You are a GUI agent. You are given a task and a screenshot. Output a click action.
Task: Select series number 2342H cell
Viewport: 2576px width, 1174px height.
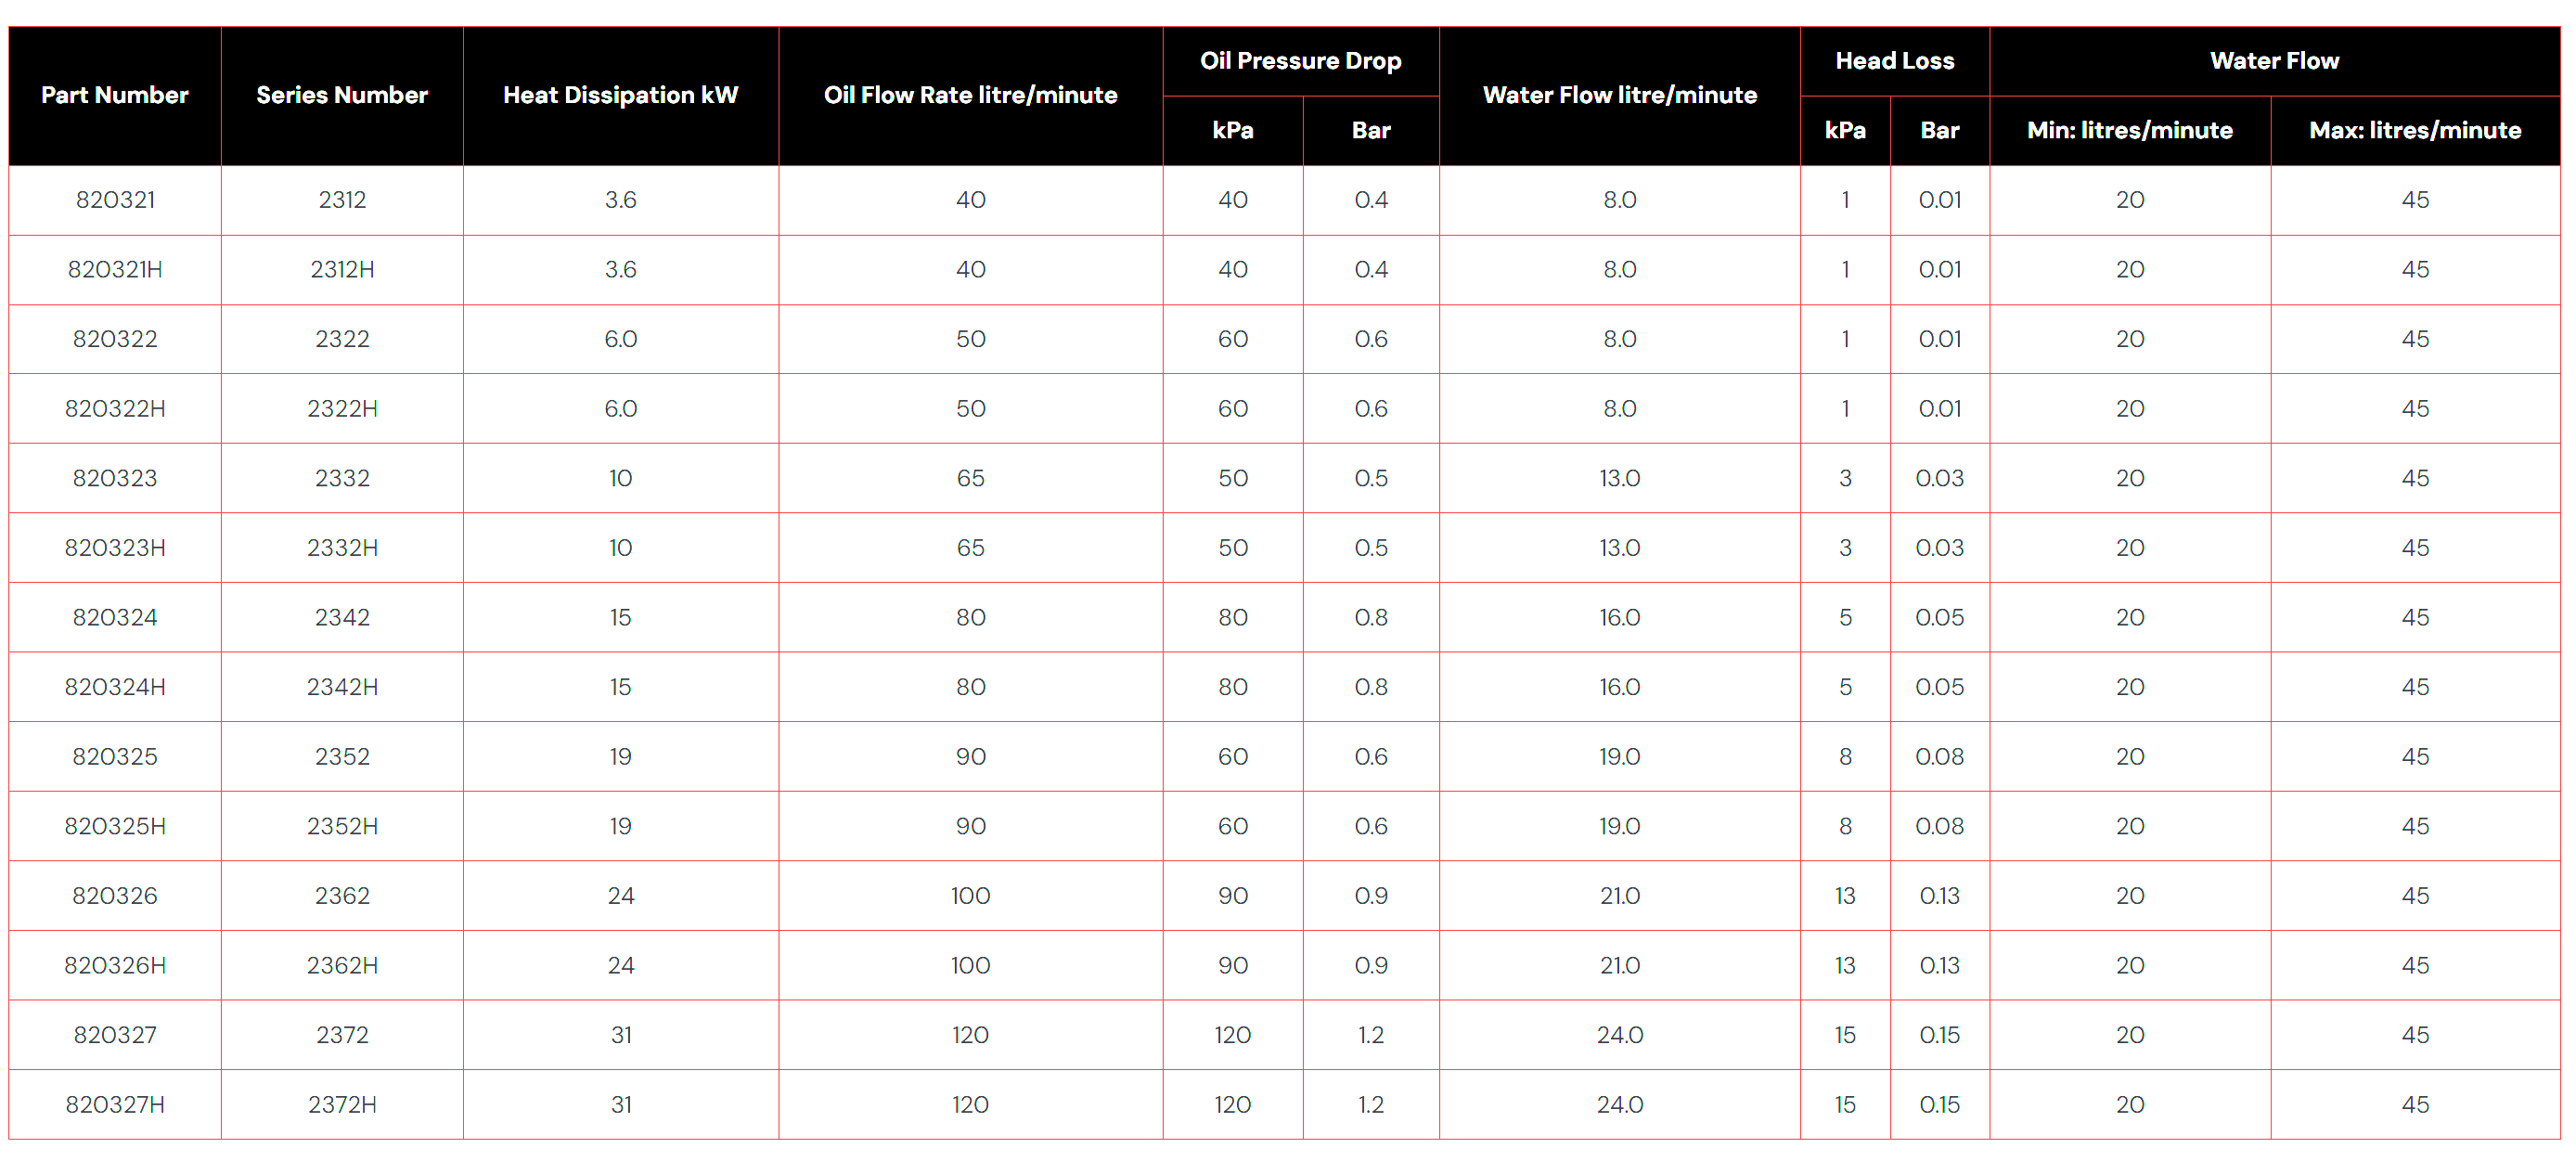(x=342, y=687)
